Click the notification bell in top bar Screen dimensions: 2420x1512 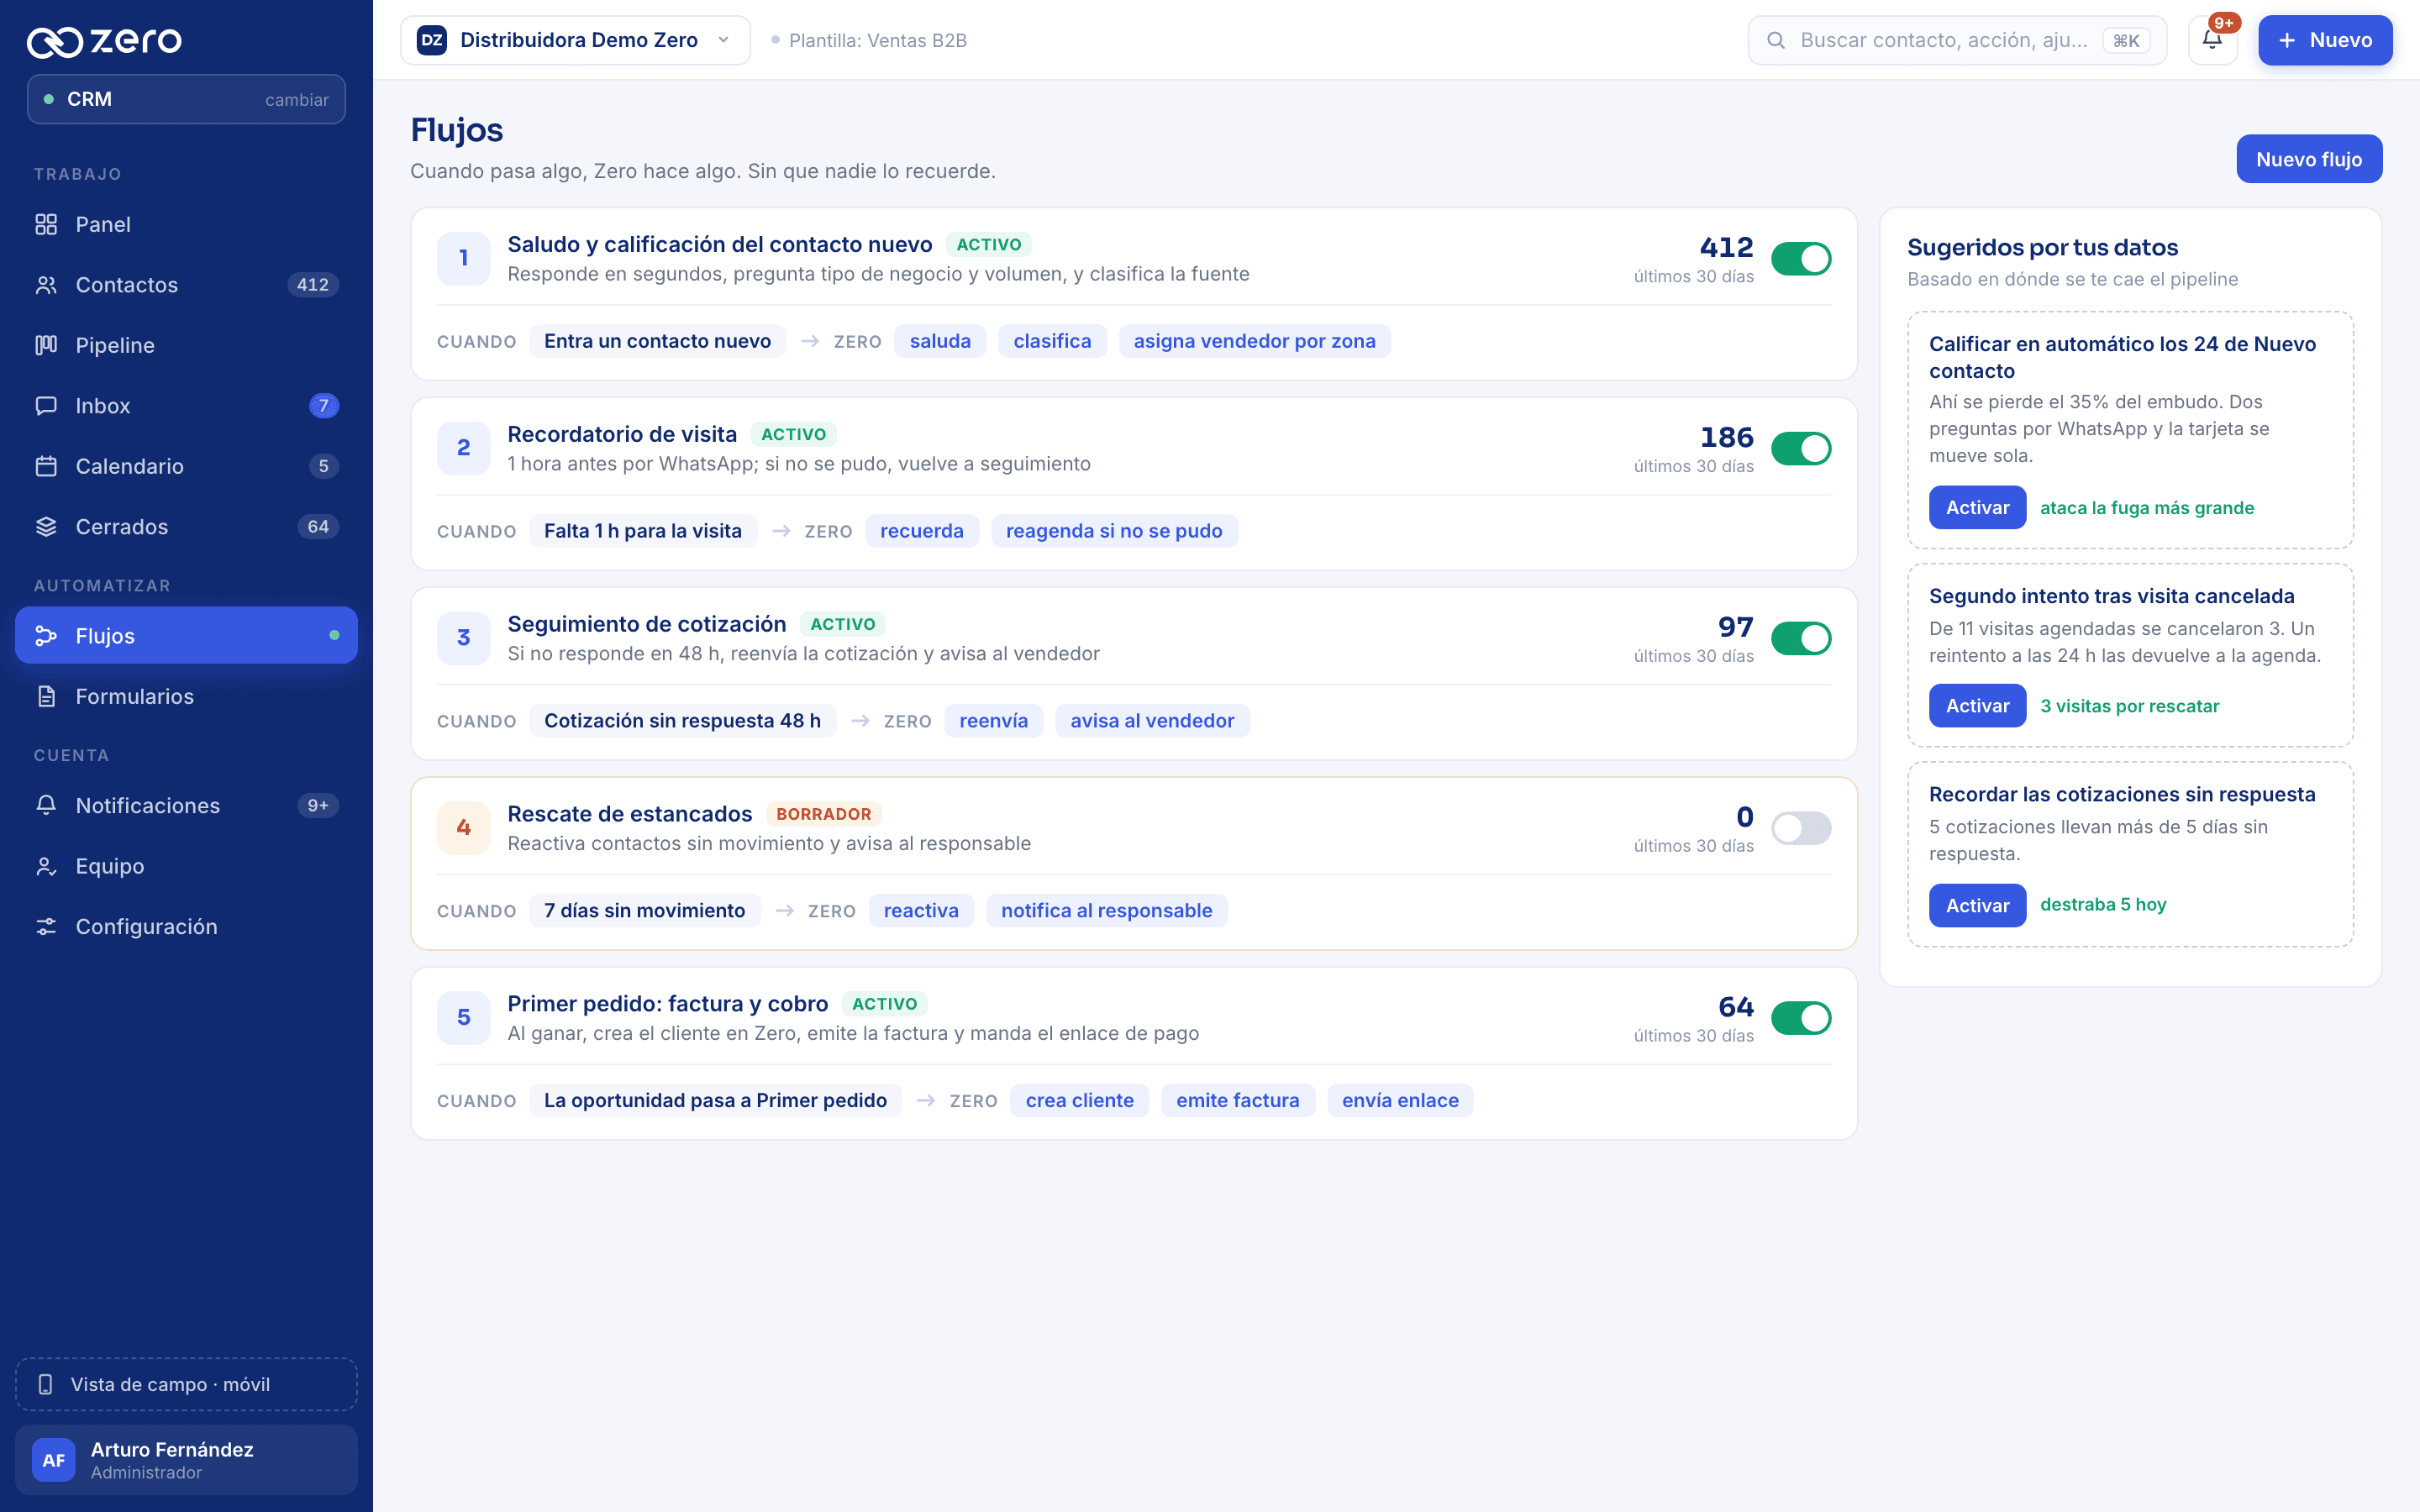tap(2212, 40)
